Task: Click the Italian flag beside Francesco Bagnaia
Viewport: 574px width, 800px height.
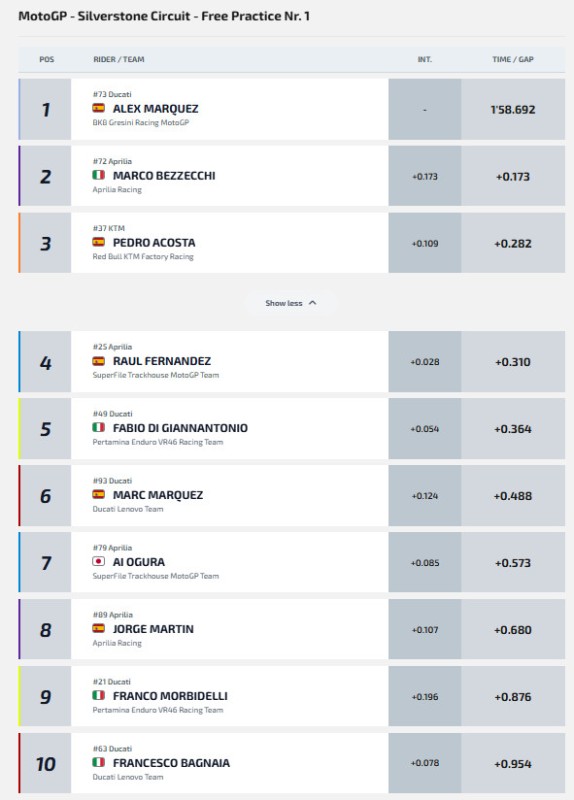Action: point(98,762)
